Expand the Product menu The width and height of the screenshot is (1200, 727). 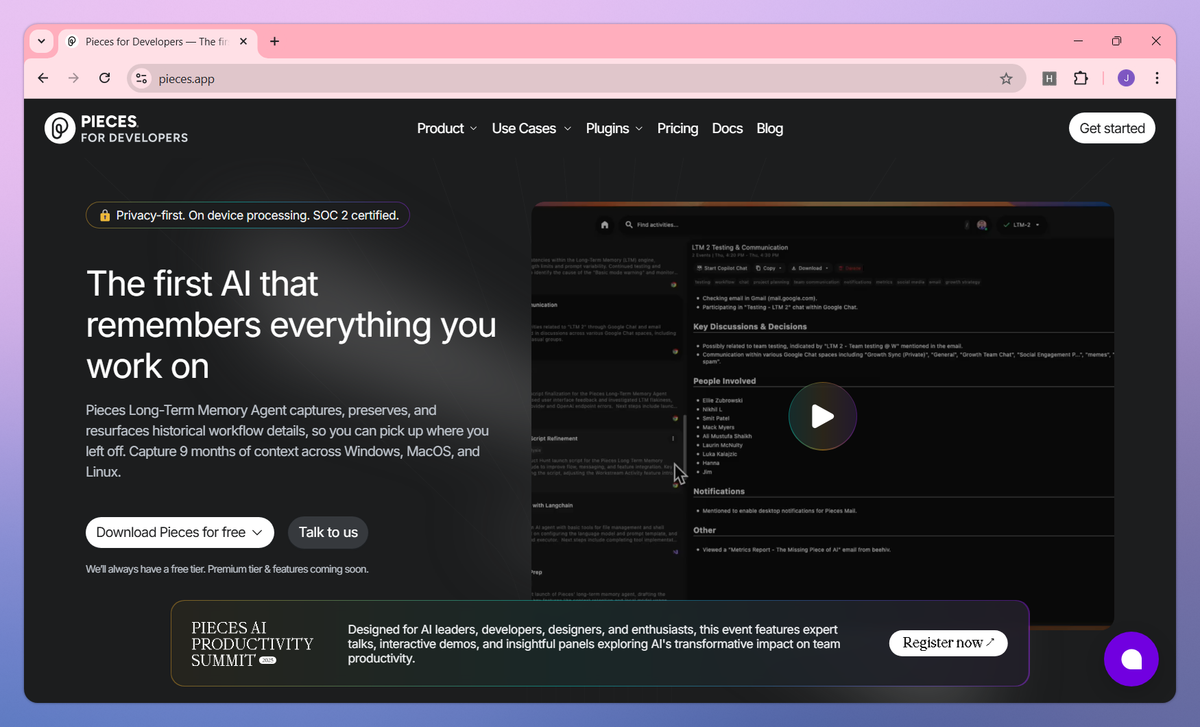pyautogui.click(x=447, y=128)
